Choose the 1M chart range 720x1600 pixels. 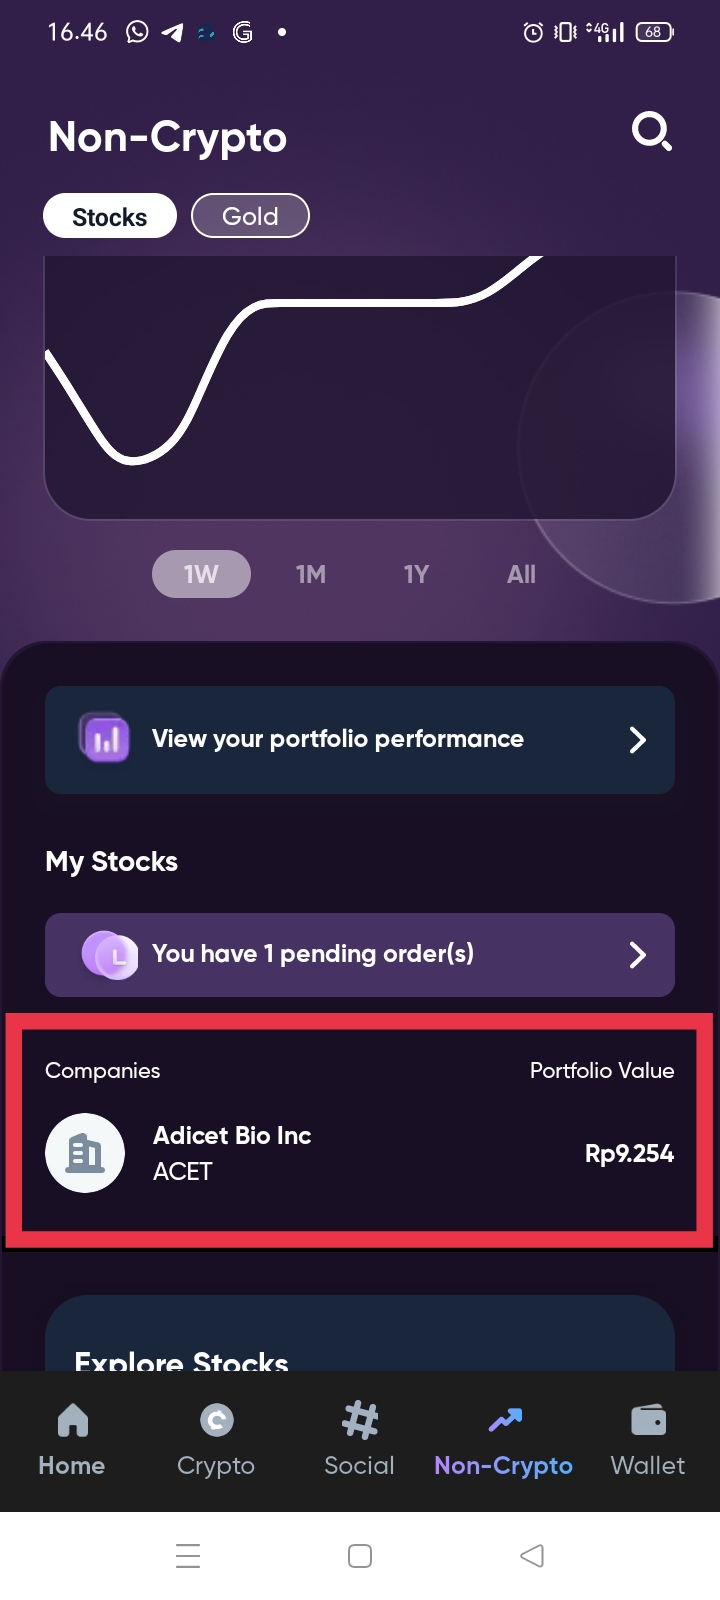coord(311,574)
